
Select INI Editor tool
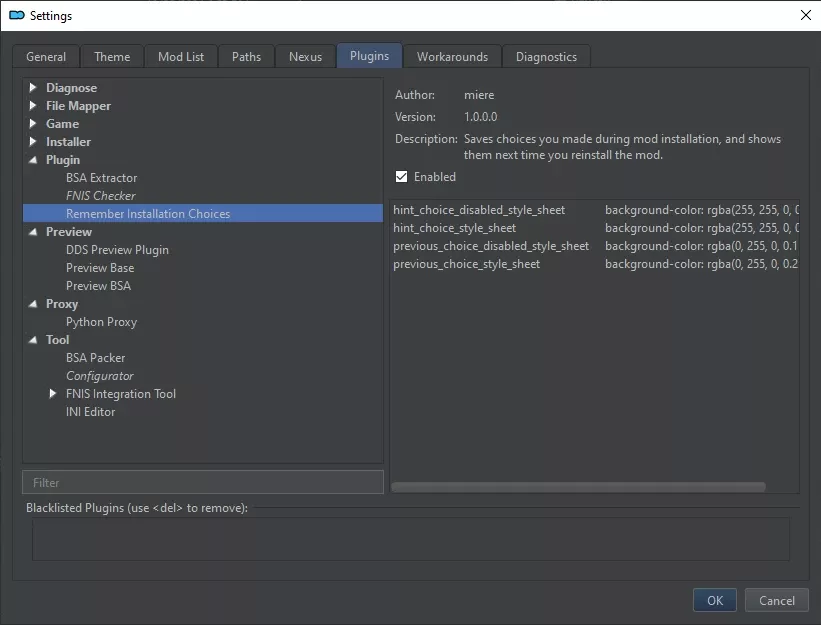point(91,412)
